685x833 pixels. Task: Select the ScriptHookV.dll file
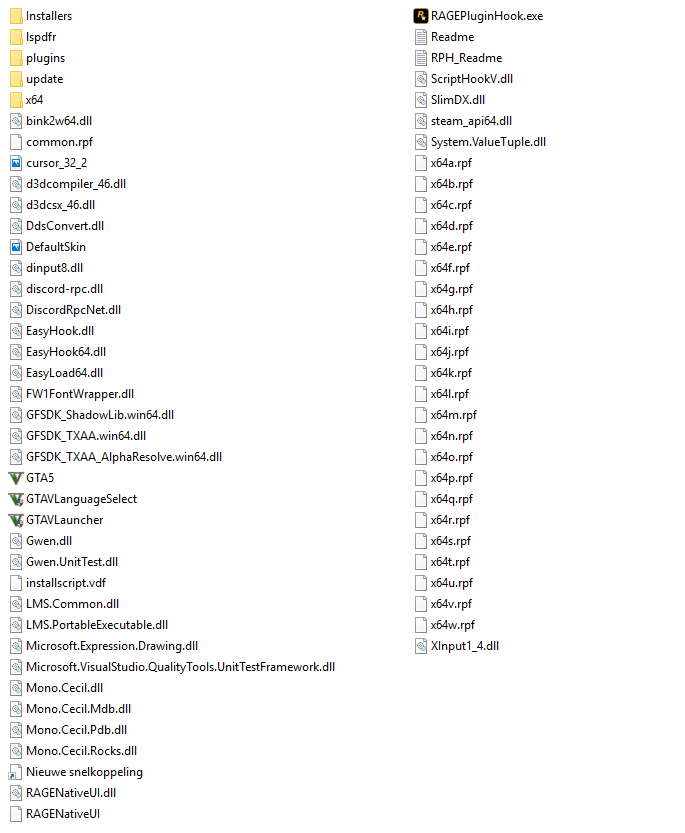pyautogui.click(x=464, y=79)
